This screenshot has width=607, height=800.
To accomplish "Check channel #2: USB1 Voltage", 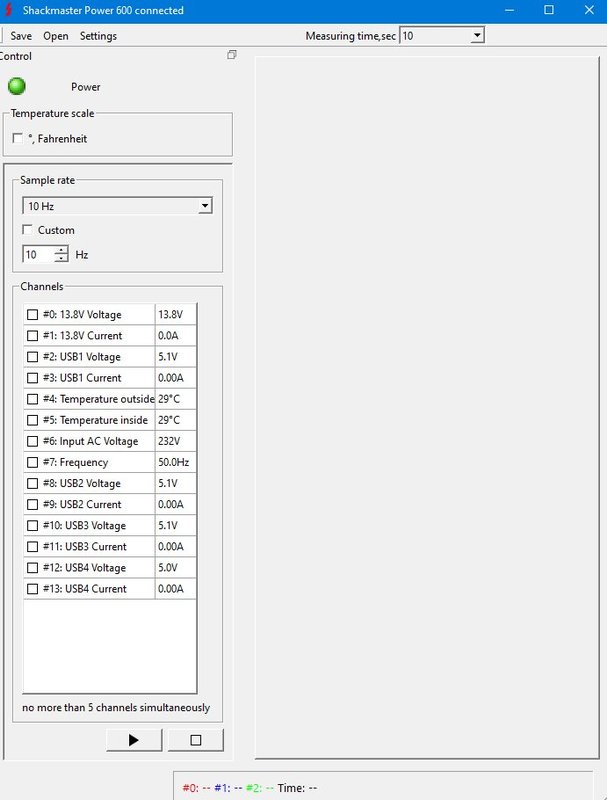I will (x=32, y=357).
